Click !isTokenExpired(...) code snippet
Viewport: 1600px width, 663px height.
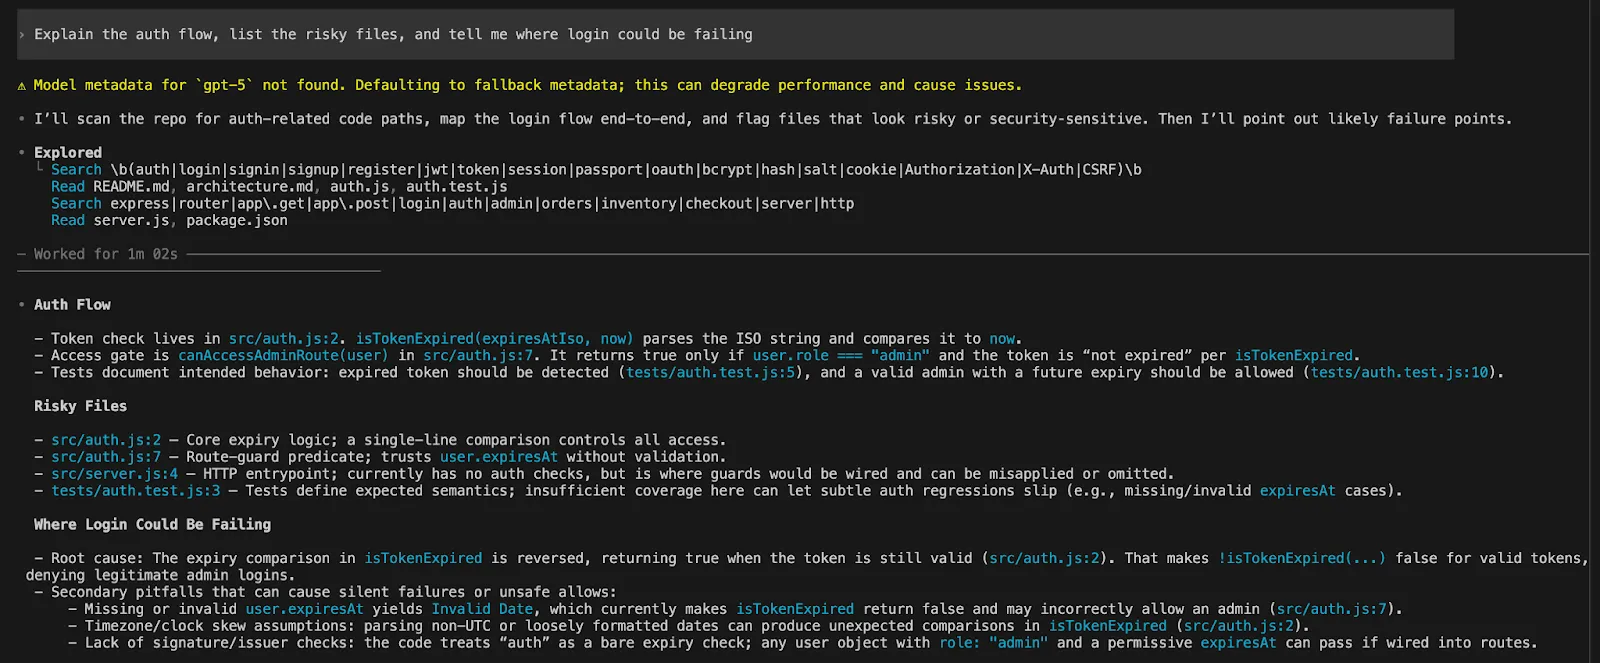pyautogui.click(x=1302, y=559)
